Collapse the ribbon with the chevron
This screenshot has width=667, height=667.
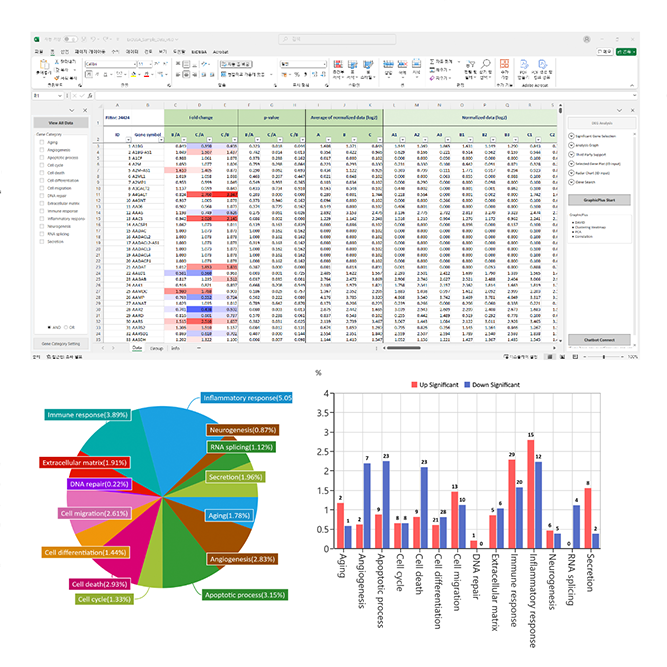tap(632, 85)
